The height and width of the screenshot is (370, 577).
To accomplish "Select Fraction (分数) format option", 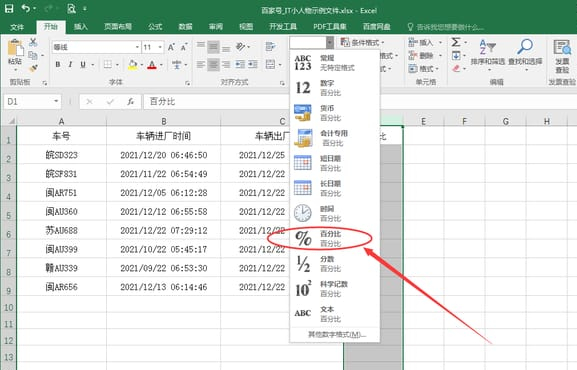I will point(334,263).
